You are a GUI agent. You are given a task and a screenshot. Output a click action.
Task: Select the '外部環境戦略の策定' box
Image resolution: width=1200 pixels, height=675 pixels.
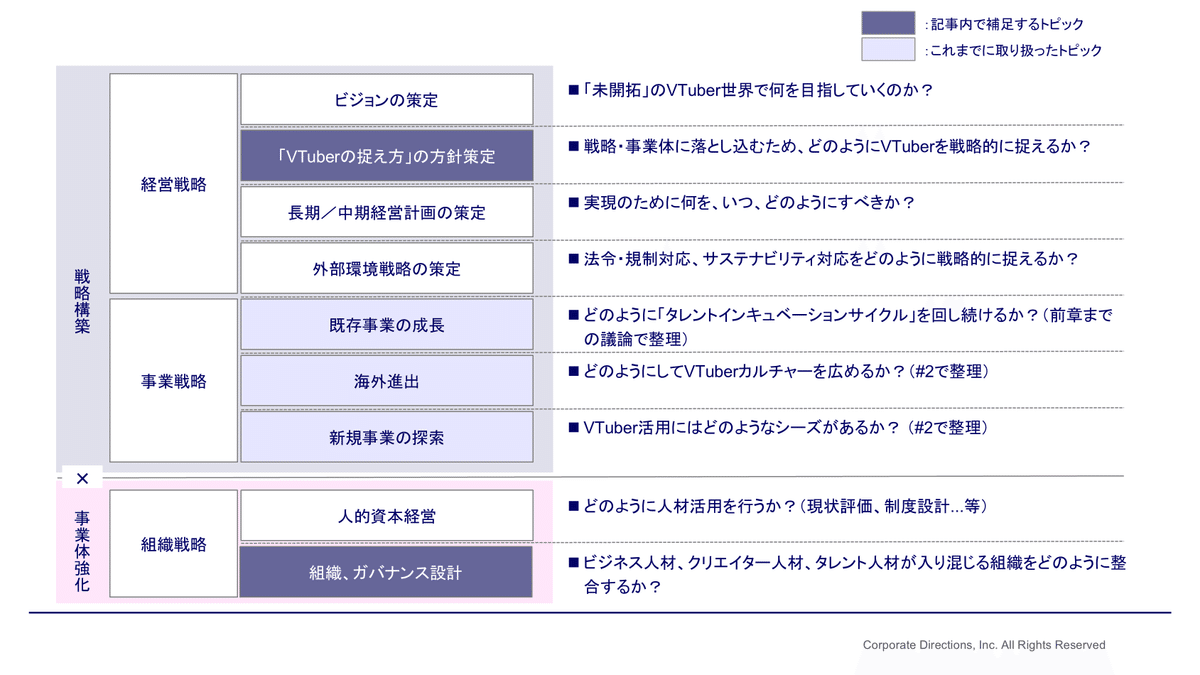386,269
